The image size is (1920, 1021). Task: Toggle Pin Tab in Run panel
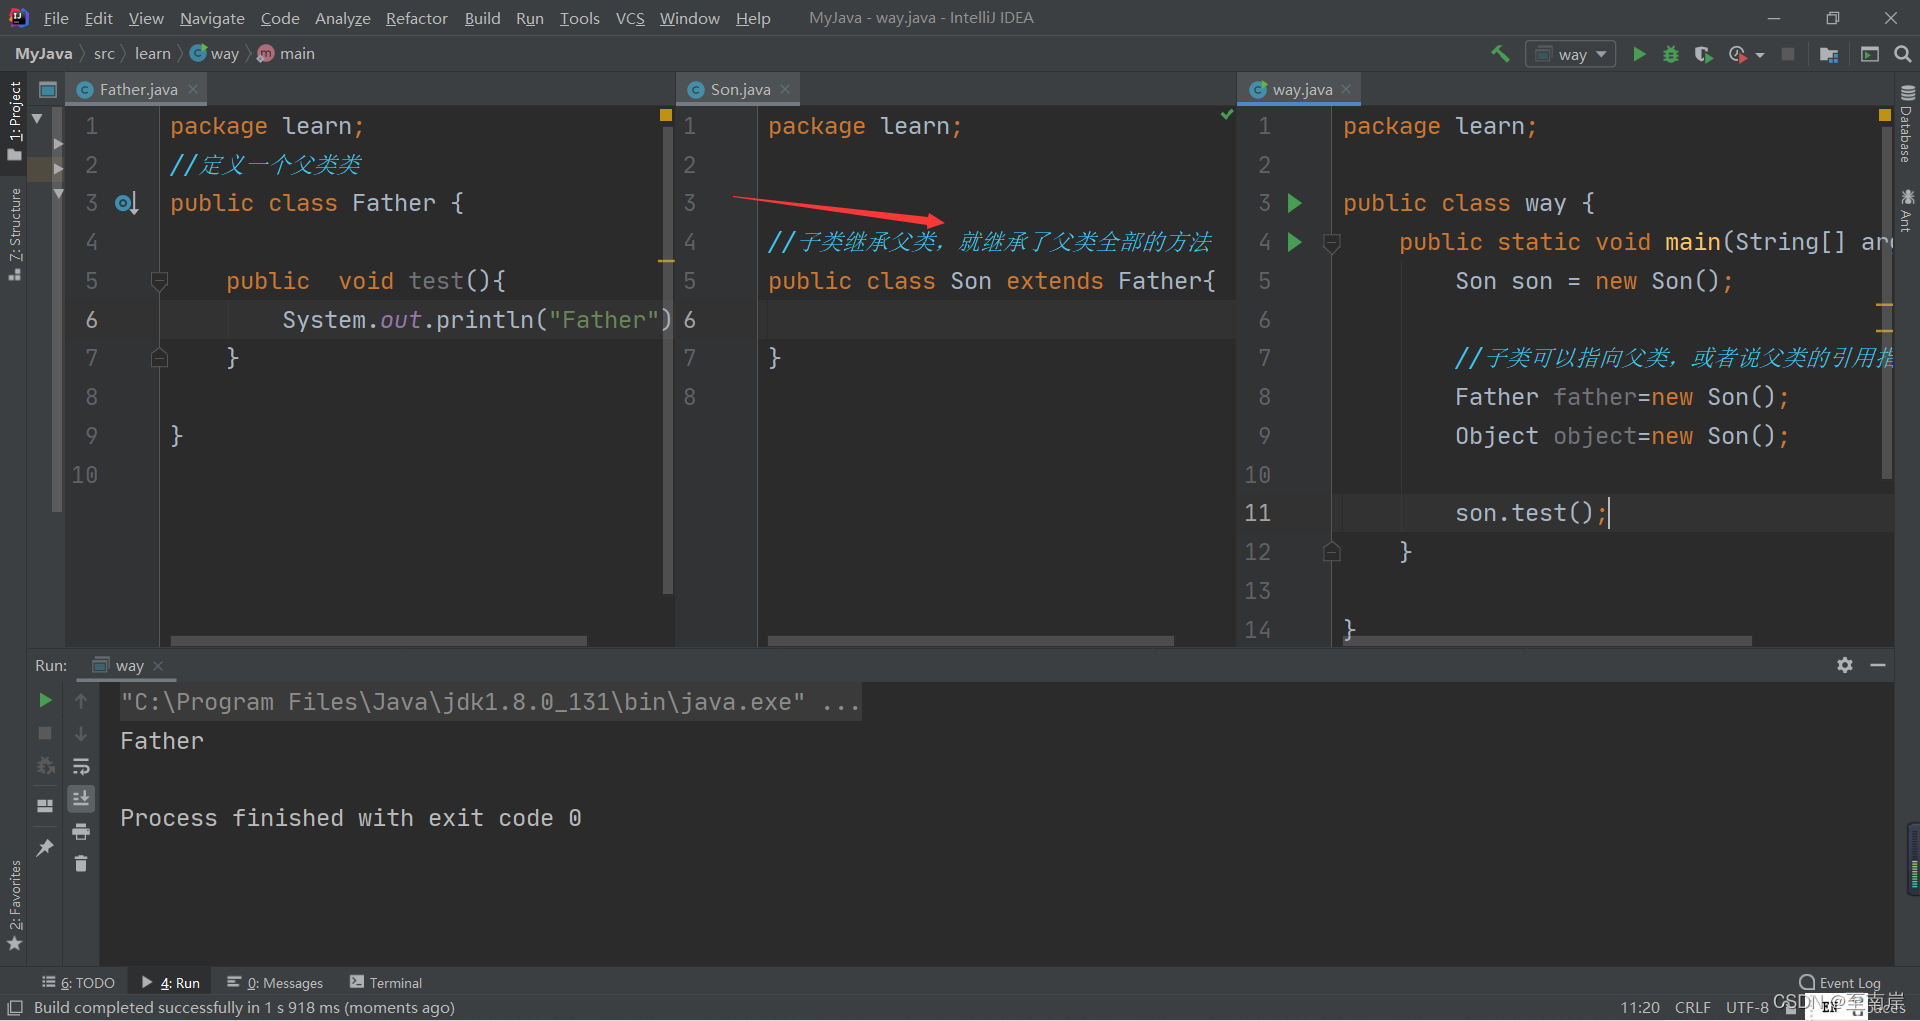[x=45, y=847]
